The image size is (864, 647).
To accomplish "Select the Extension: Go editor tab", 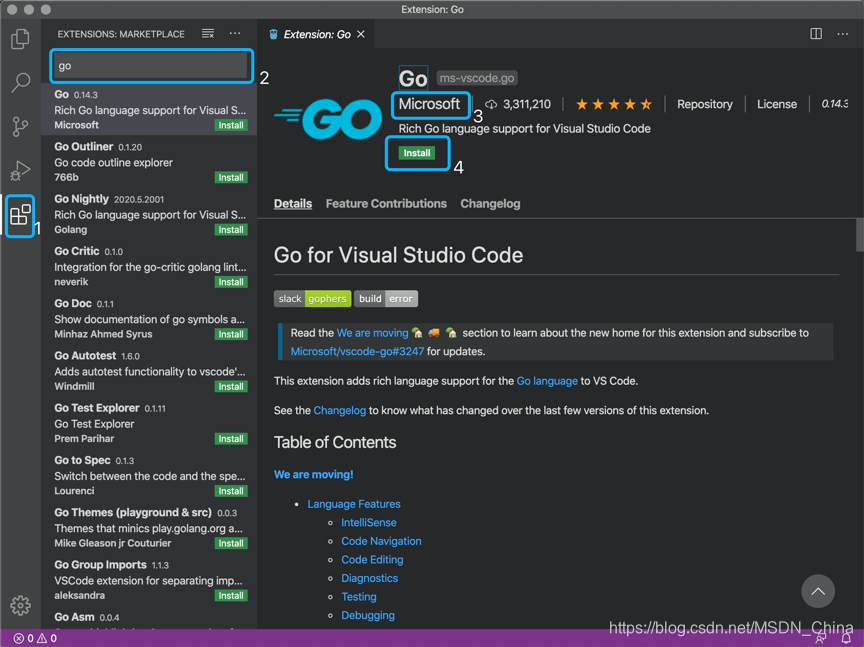I will click(x=317, y=34).
